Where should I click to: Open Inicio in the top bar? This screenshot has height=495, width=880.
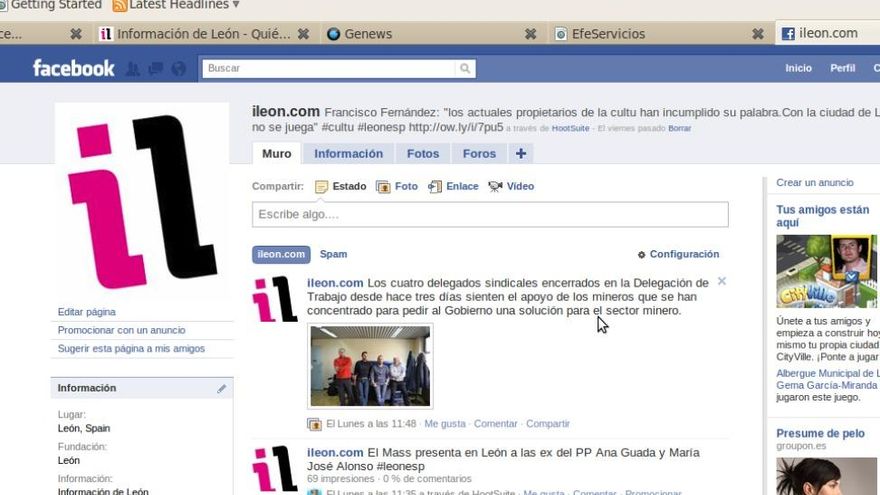tap(798, 68)
